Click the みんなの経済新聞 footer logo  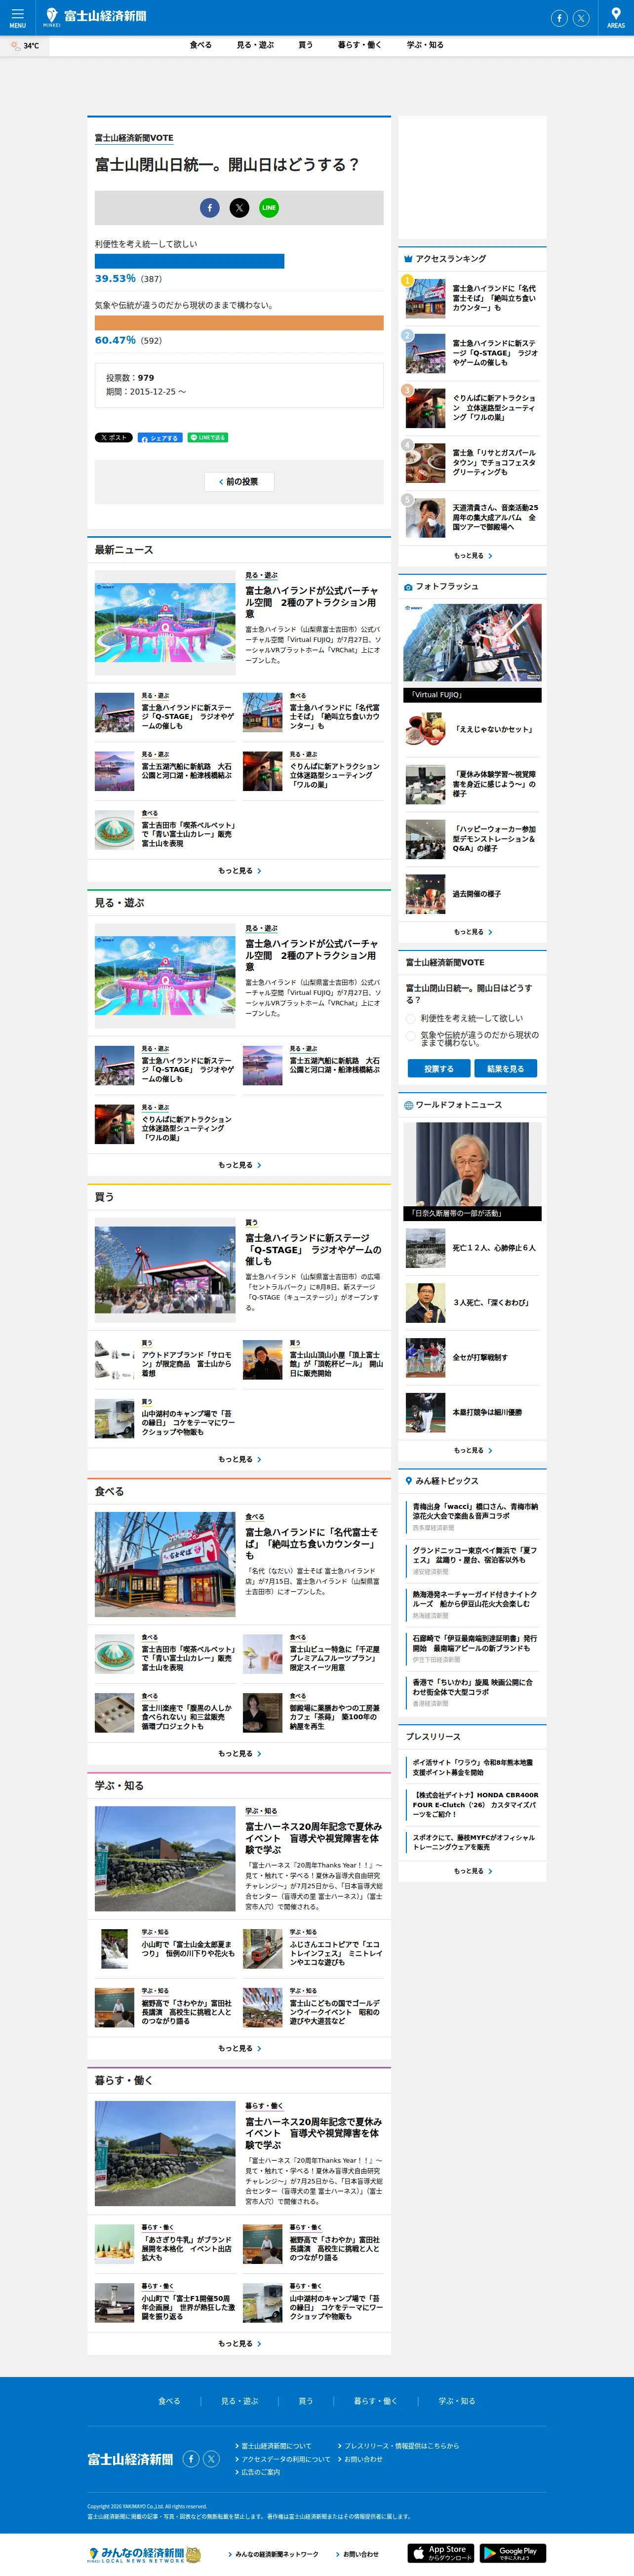point(144,2554)
